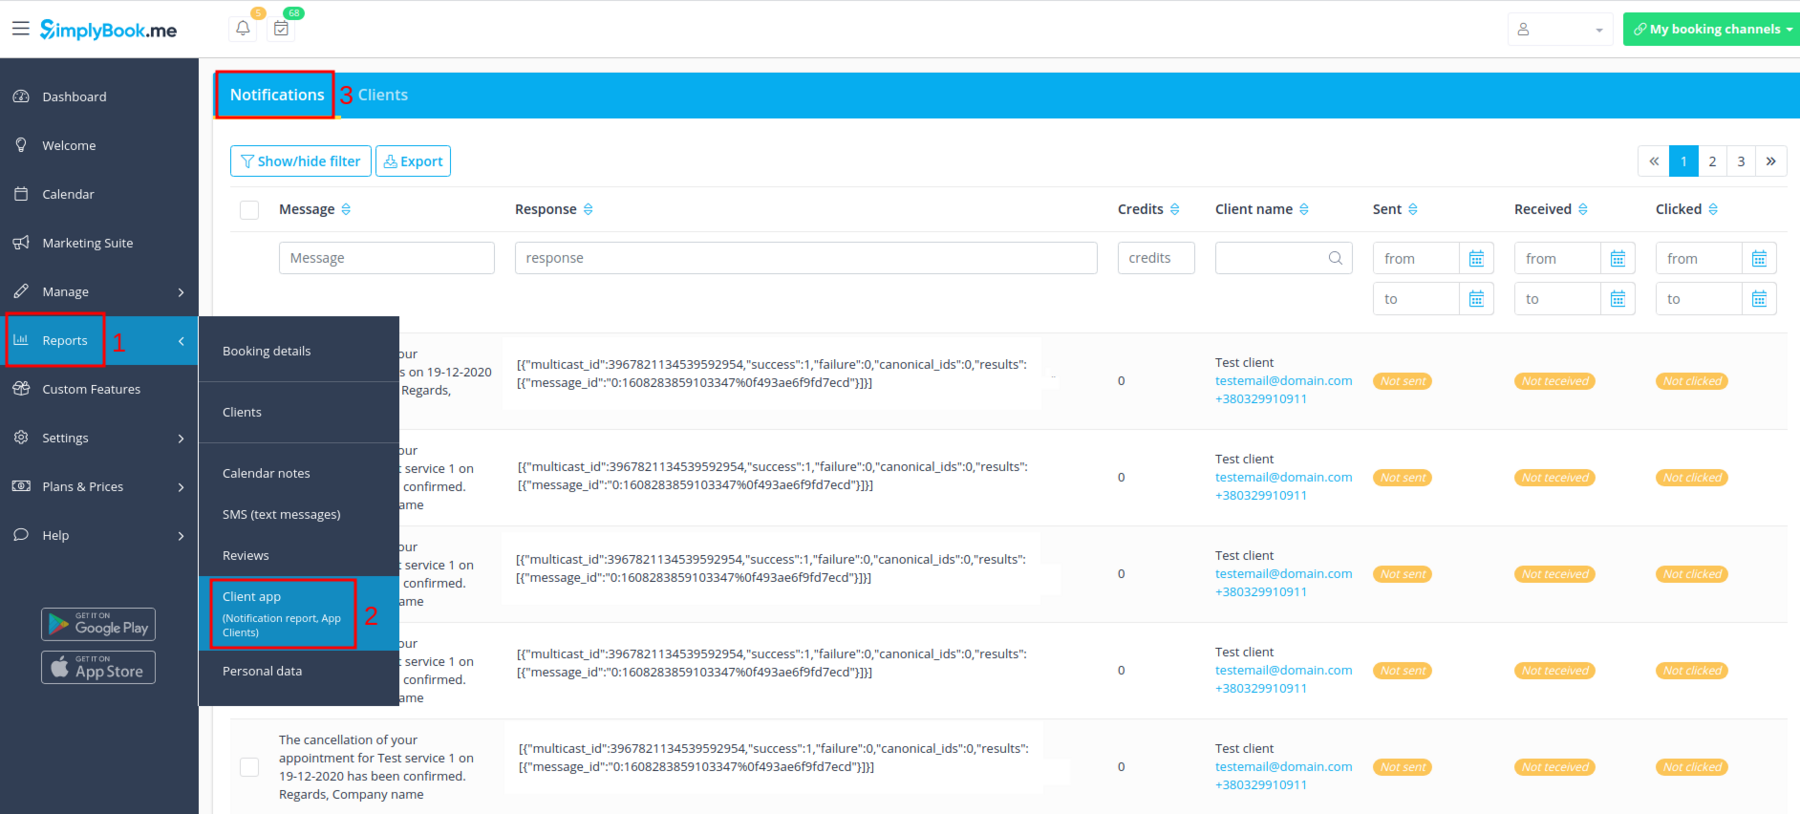Switch to the Clients tab
The width and height of the screenshot is (1800, 814).
(x=383, y=95)
